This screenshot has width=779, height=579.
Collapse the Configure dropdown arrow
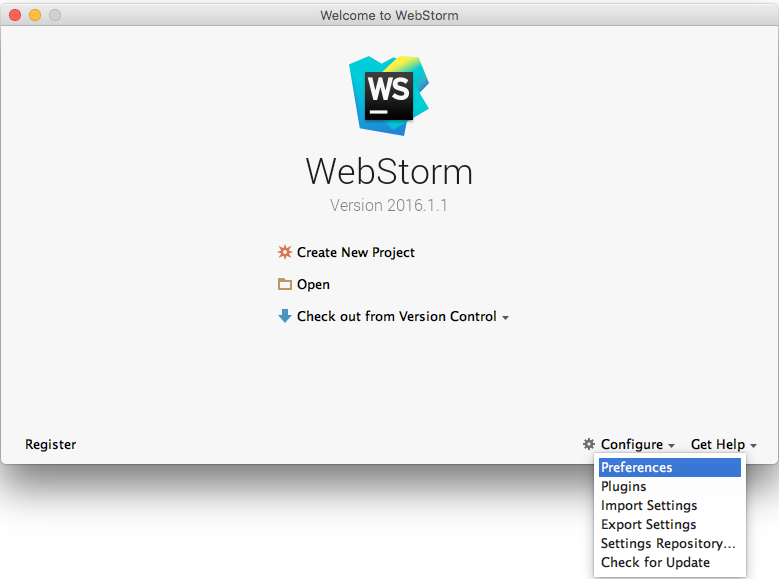(x=672, y=446)
